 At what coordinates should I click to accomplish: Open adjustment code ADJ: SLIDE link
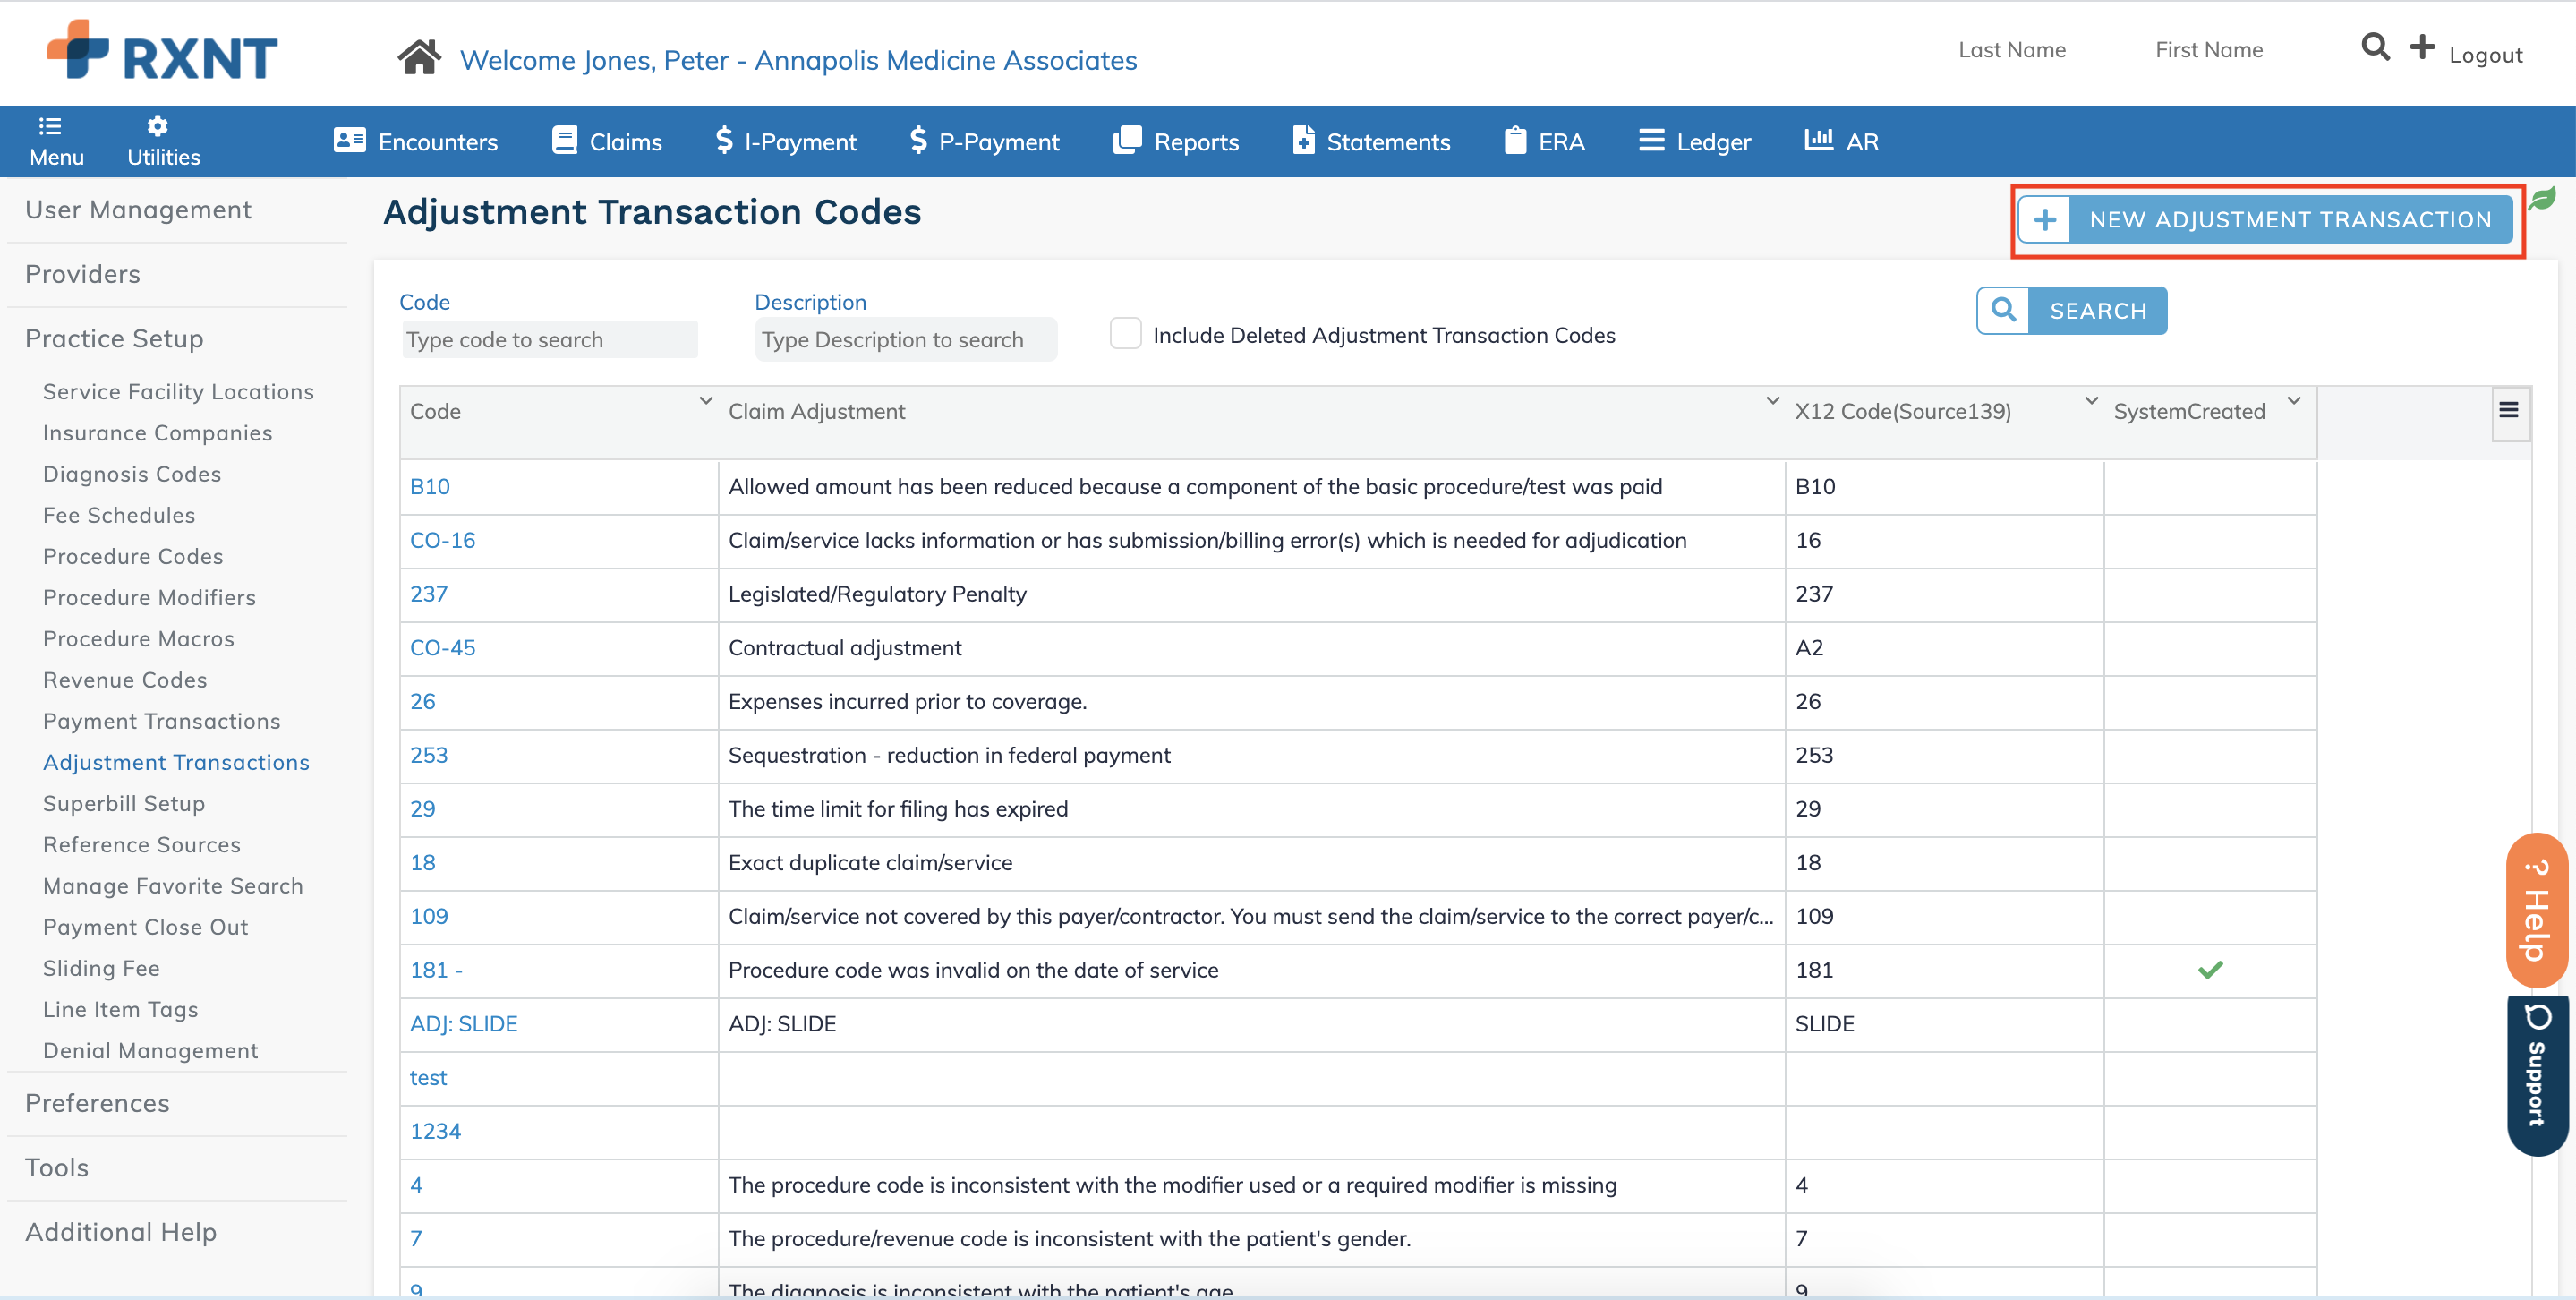pos(464,1024)
